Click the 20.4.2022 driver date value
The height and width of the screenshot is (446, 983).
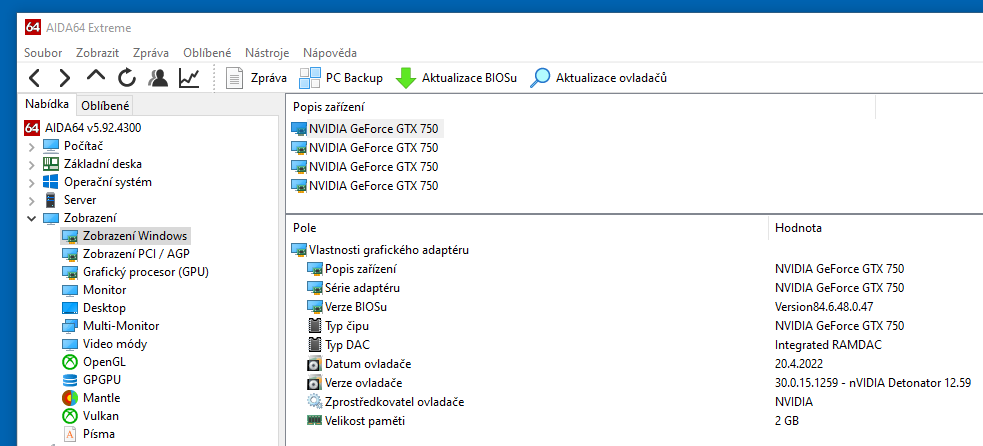799,364
